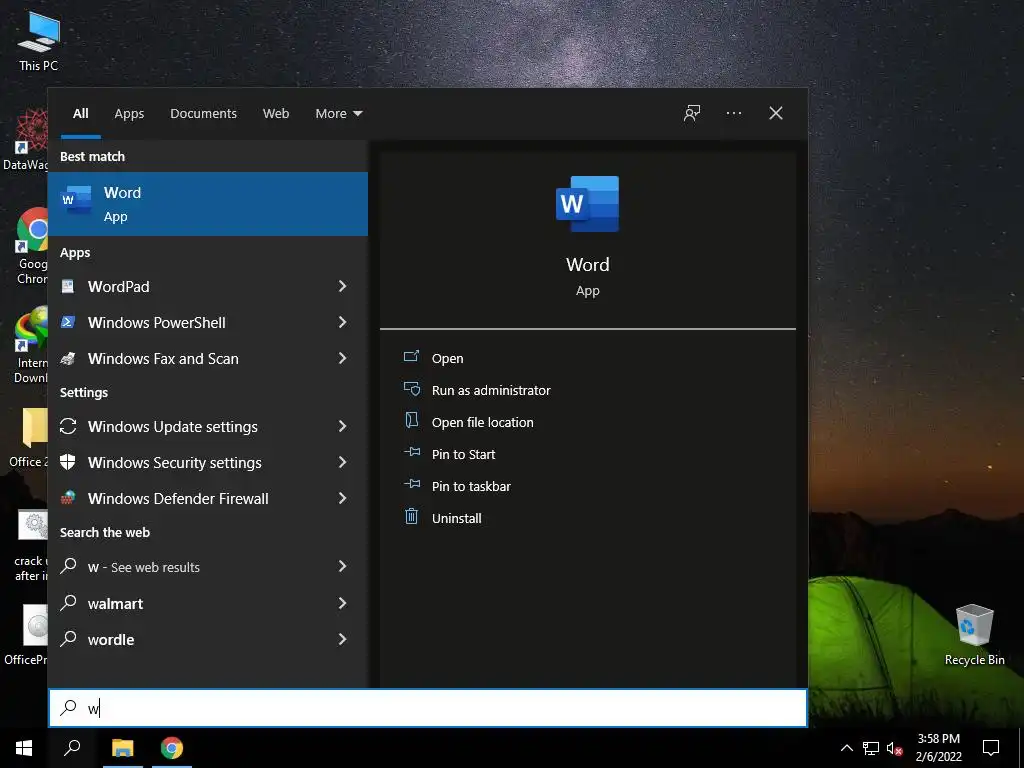Expand the 'w - See web results' arrow
This screenshot has height=768, width=1024.
click(x=342, y=566)
